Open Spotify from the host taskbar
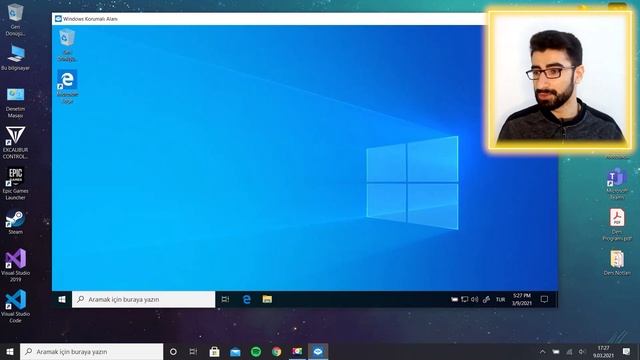This screenshot has height=360, width=640. (256, 352)
